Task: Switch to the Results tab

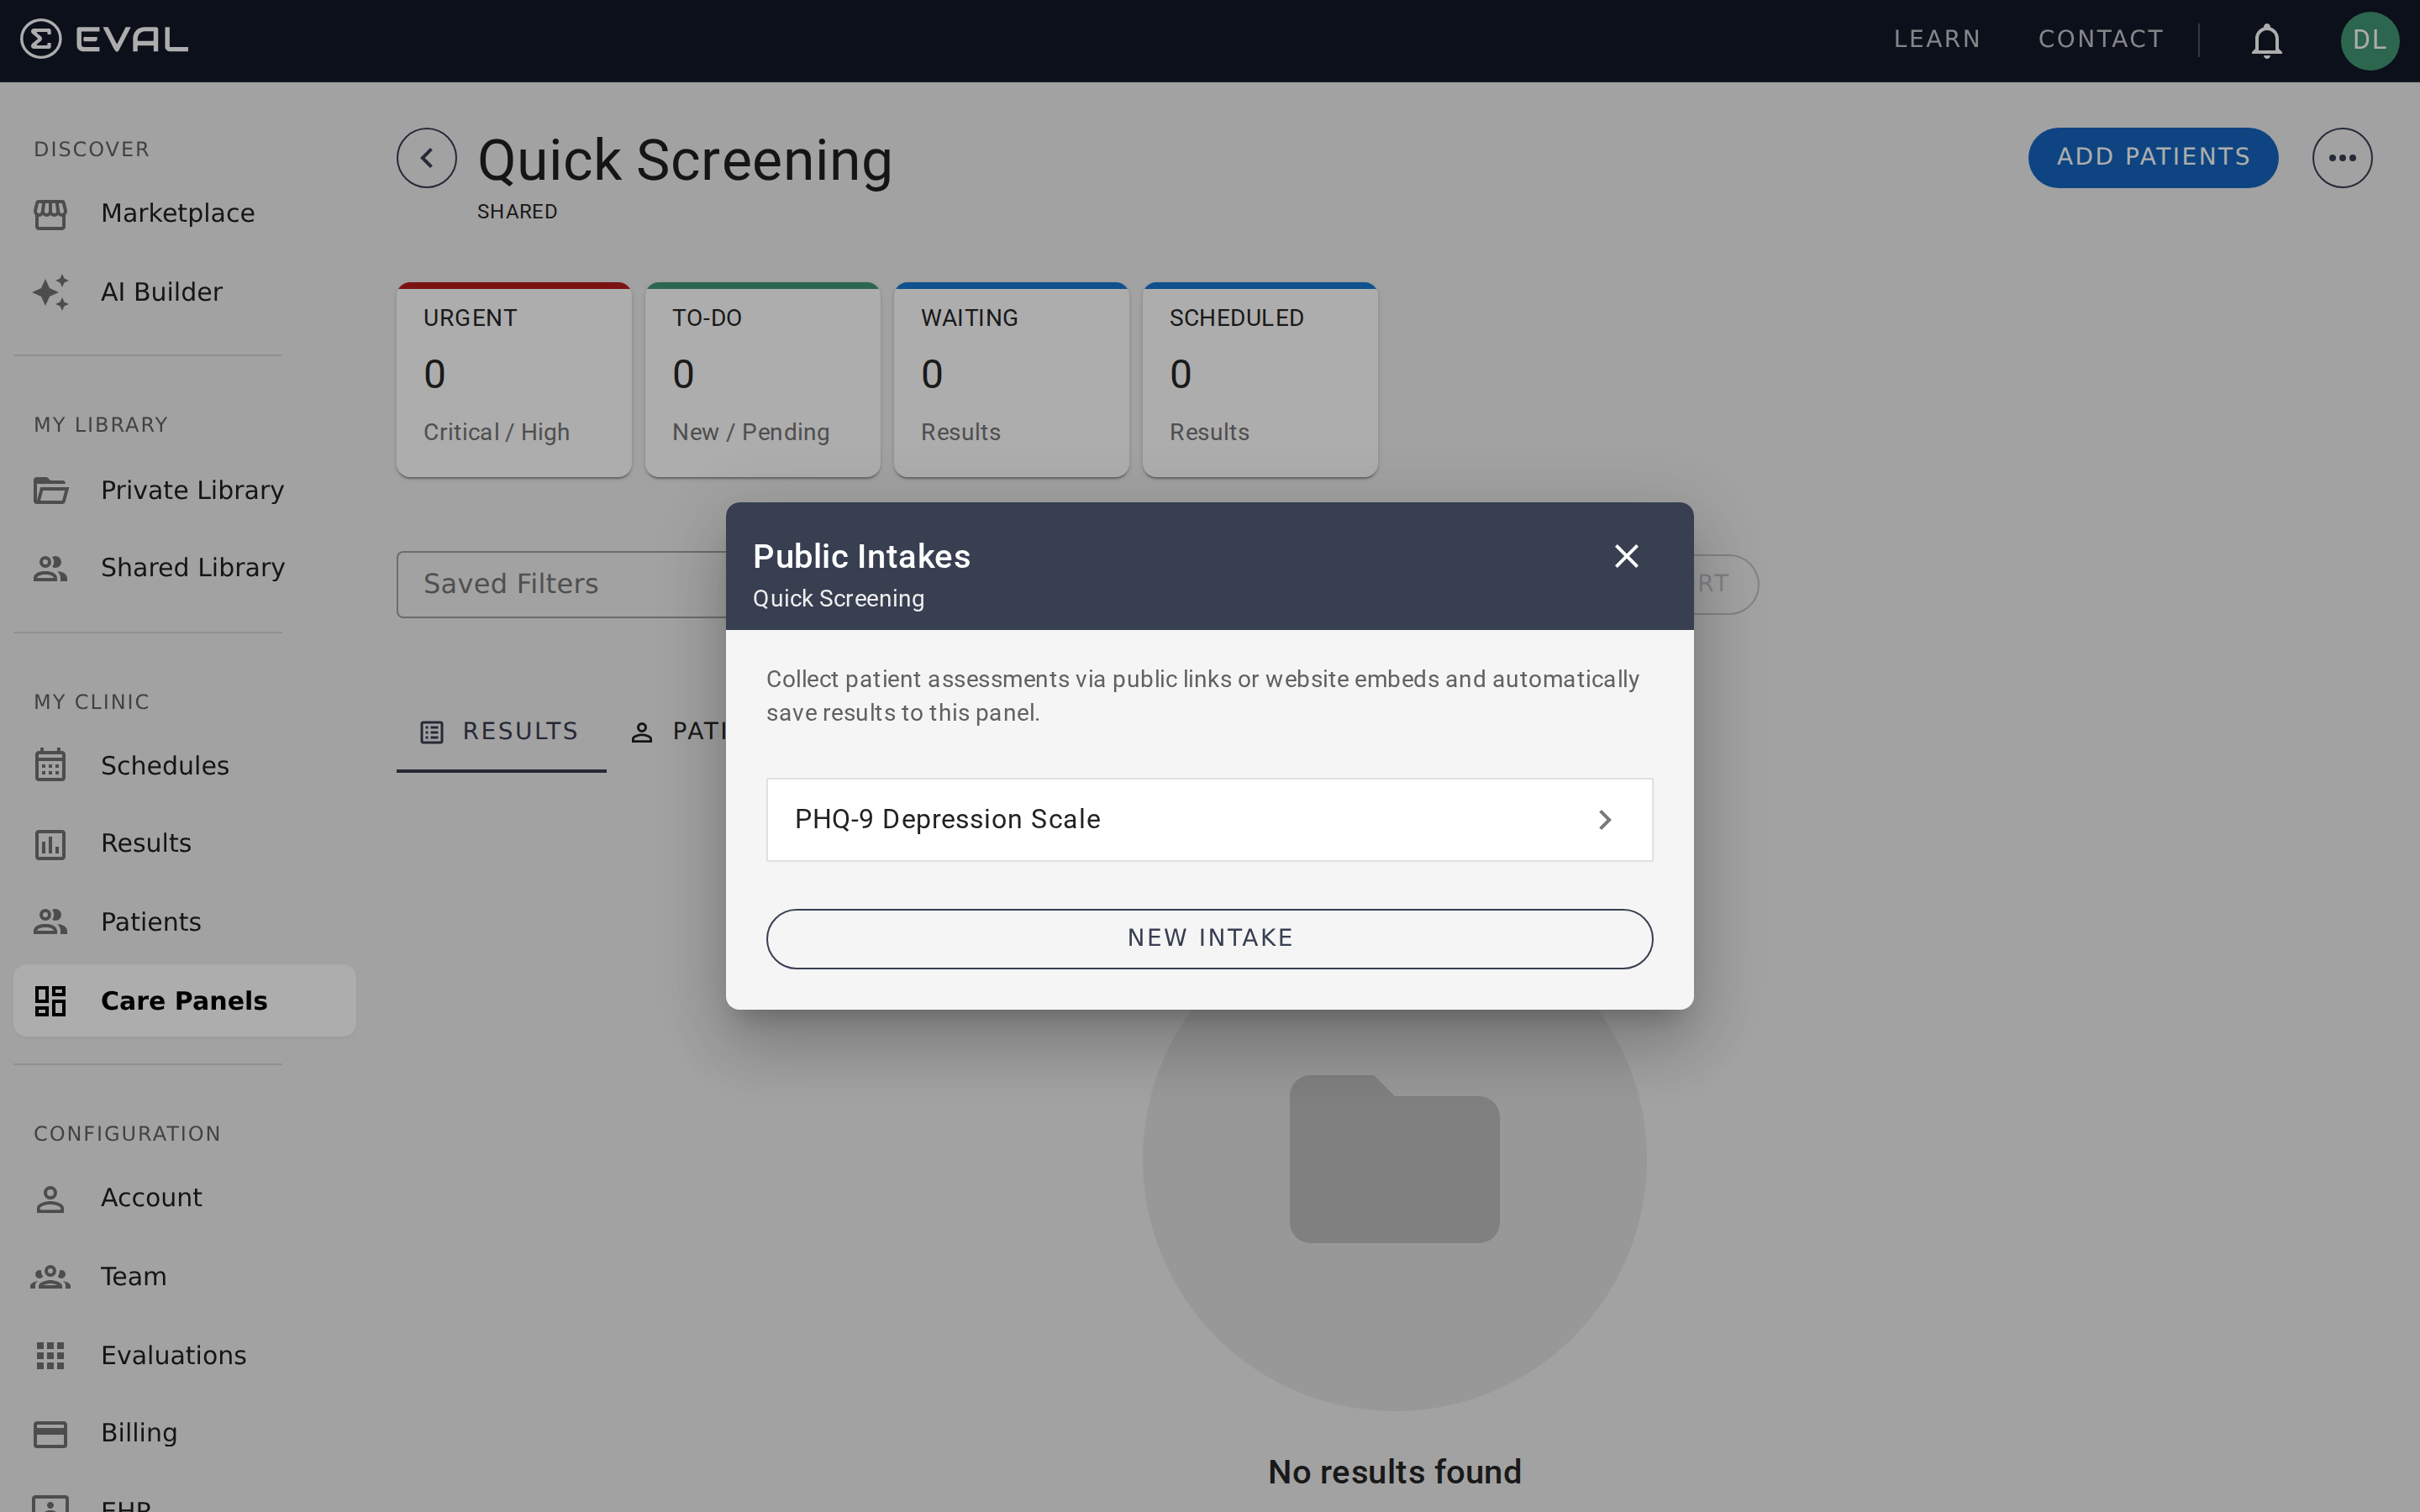Action: [x=500, y=730]
